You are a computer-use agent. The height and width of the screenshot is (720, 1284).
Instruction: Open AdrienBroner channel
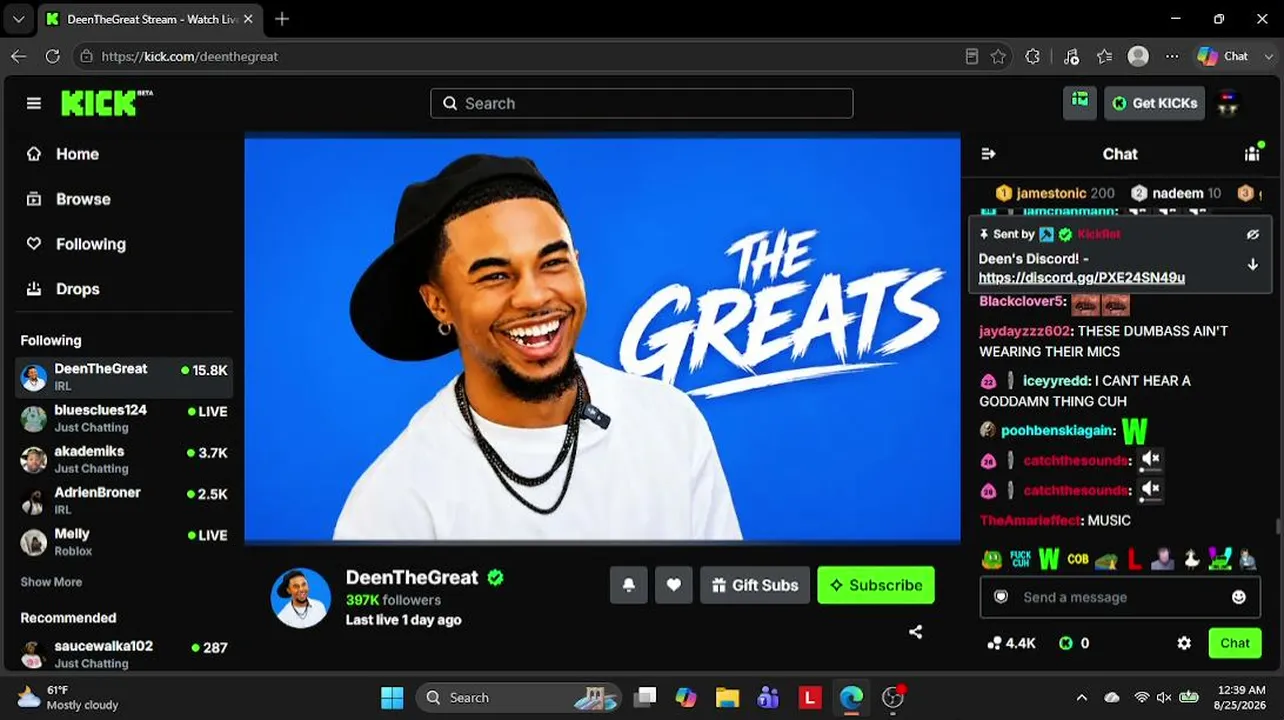[x=124, y=500]
